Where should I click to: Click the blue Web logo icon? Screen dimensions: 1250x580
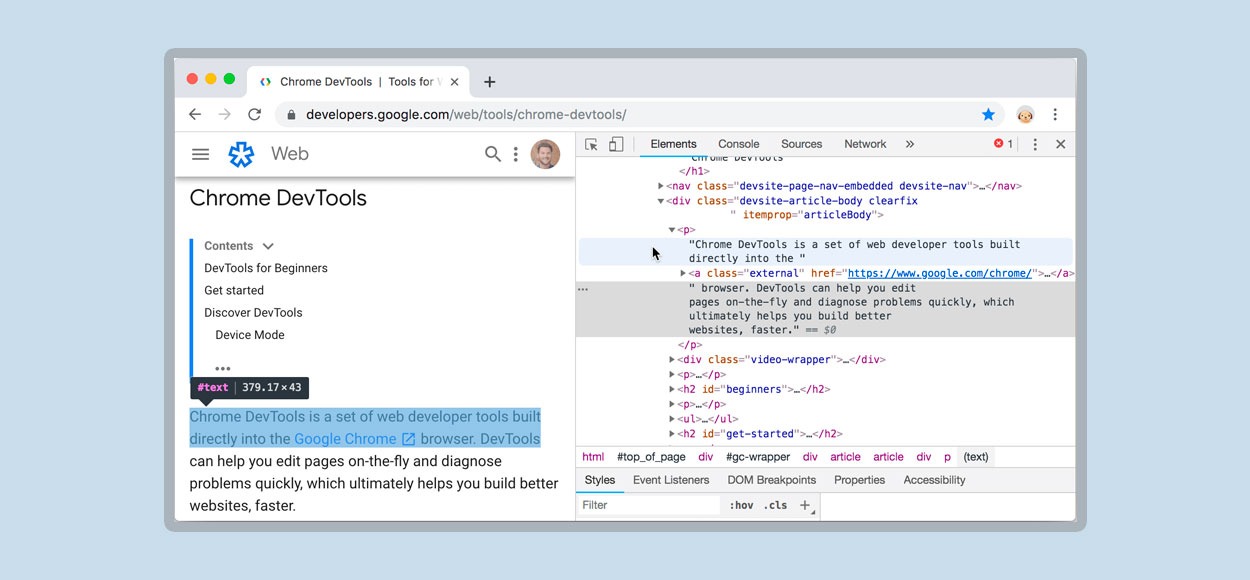pyautogui.click(x=241, y=154)
